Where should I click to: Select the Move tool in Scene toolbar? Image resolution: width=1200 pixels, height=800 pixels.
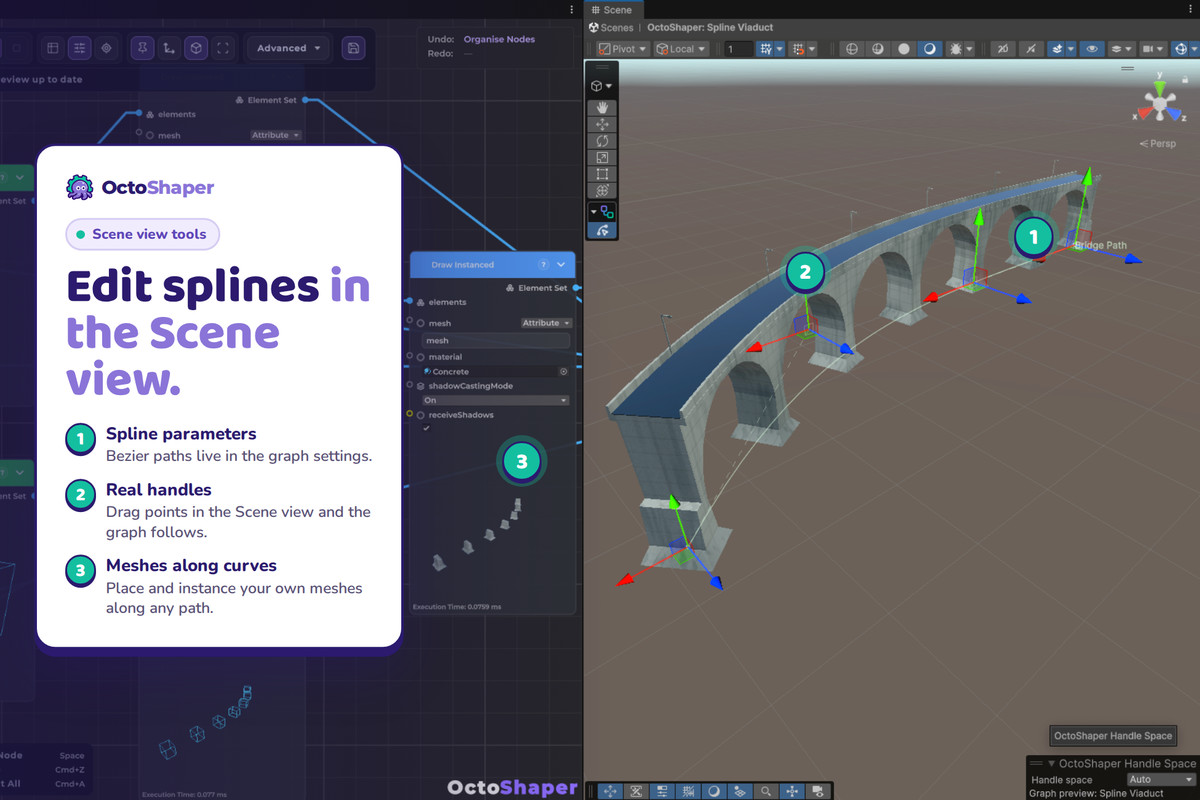[603, 124]
